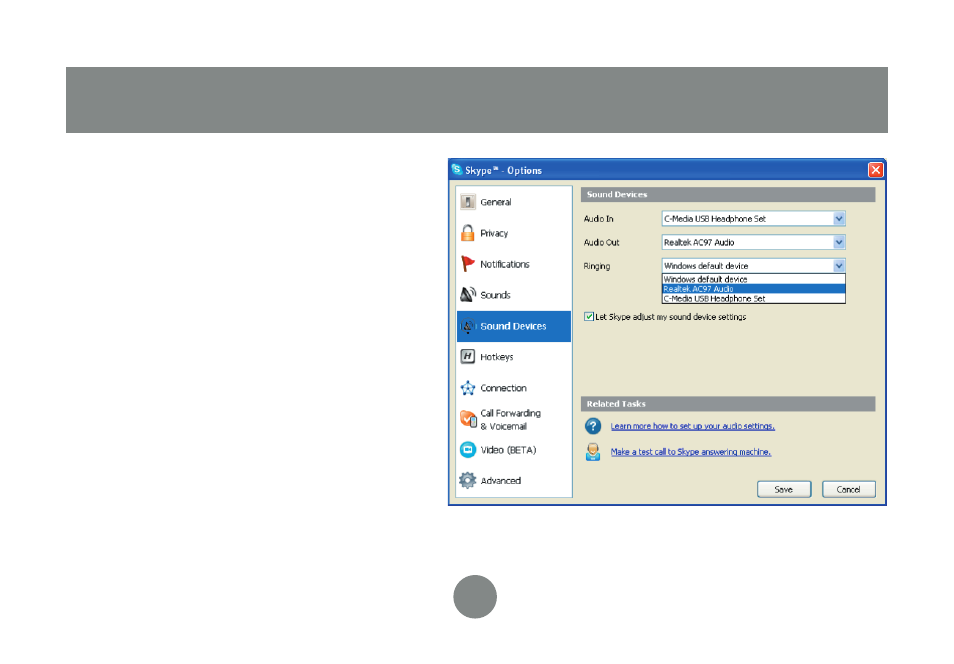The height and width of the screenshot is (664, 954).
Task: Click the Skype - Options title bar text
Action: pos(503,170)
